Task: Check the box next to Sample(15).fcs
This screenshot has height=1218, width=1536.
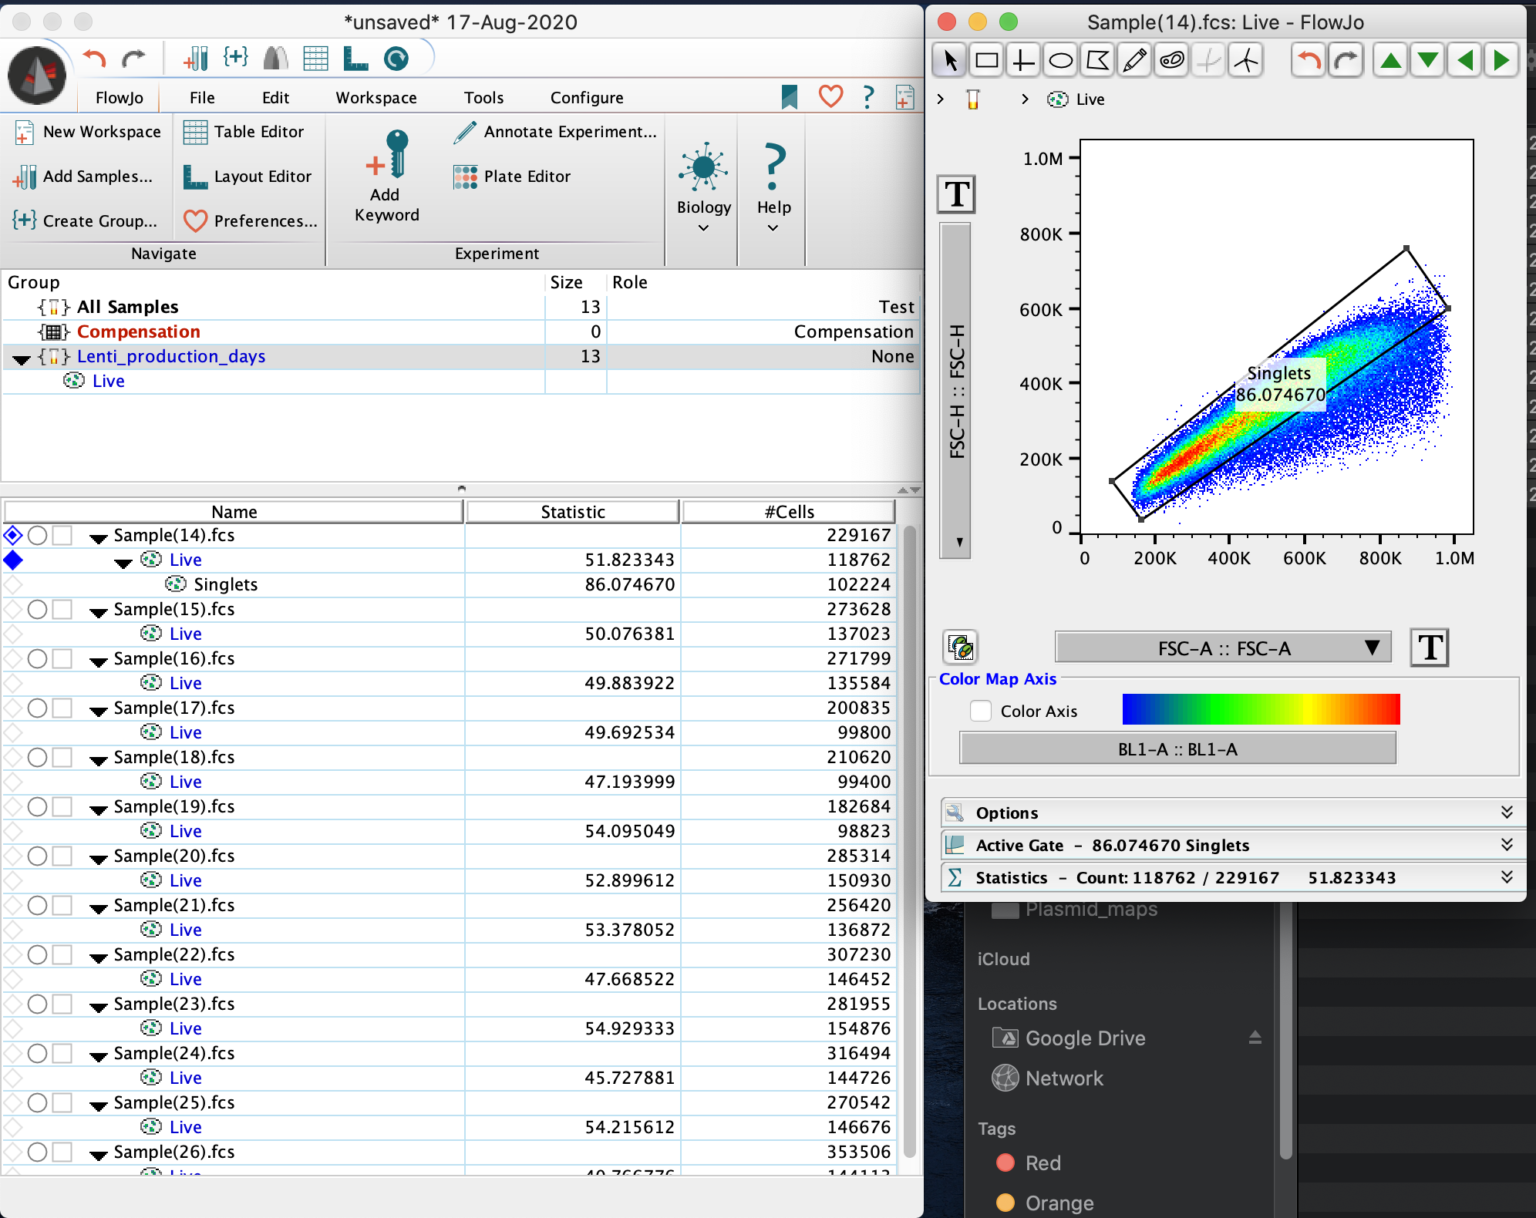Action: [x=62, y=609]
